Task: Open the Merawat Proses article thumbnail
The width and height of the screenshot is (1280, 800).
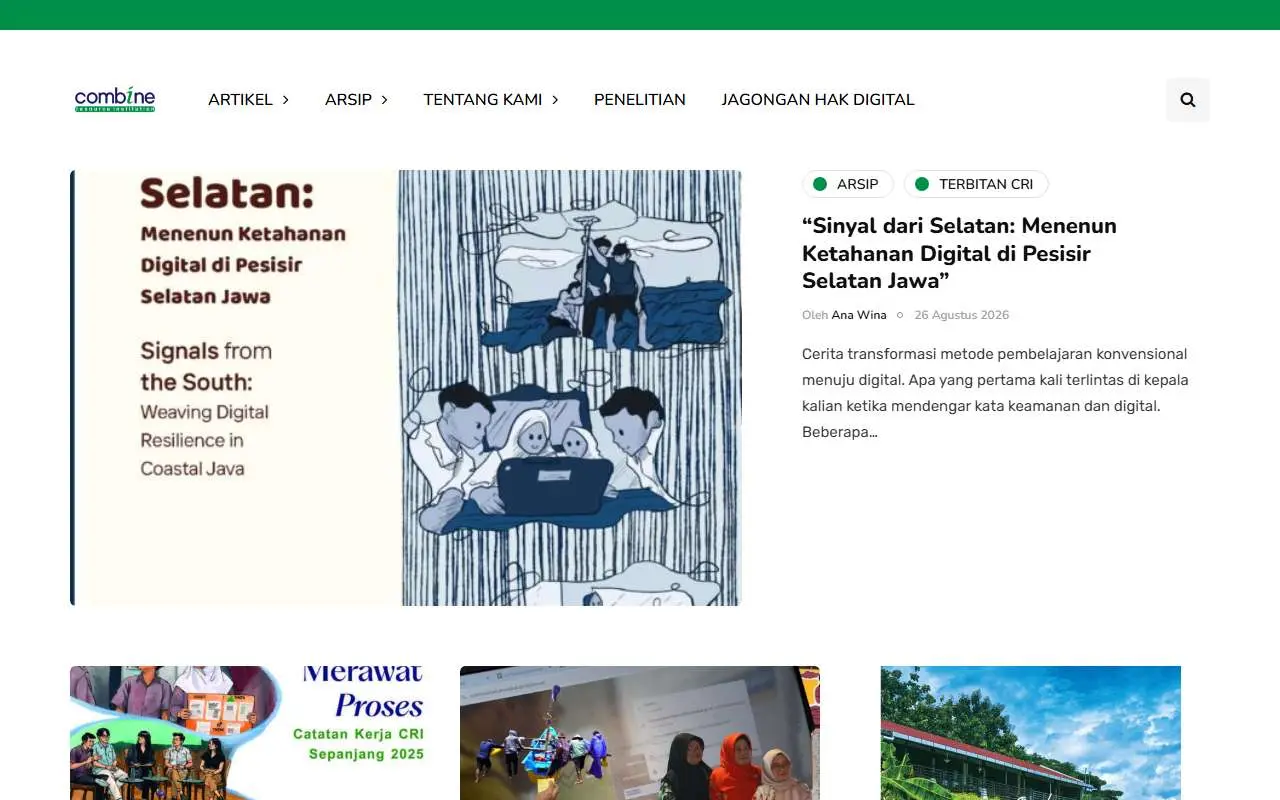Action: pos(250,733)
